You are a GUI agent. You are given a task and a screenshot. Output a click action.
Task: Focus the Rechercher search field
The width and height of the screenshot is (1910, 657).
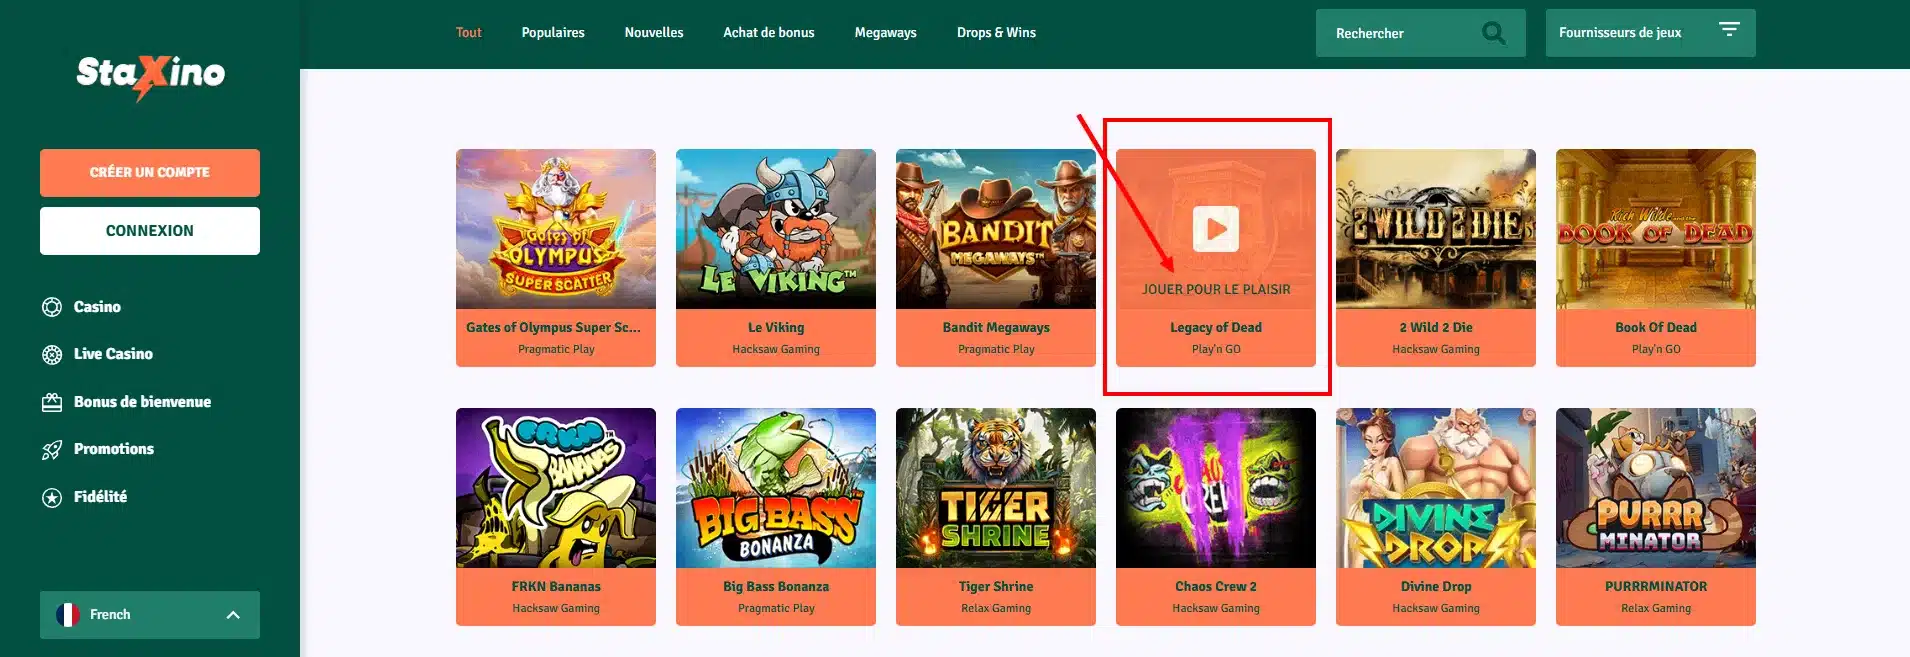coord(1400,33)
